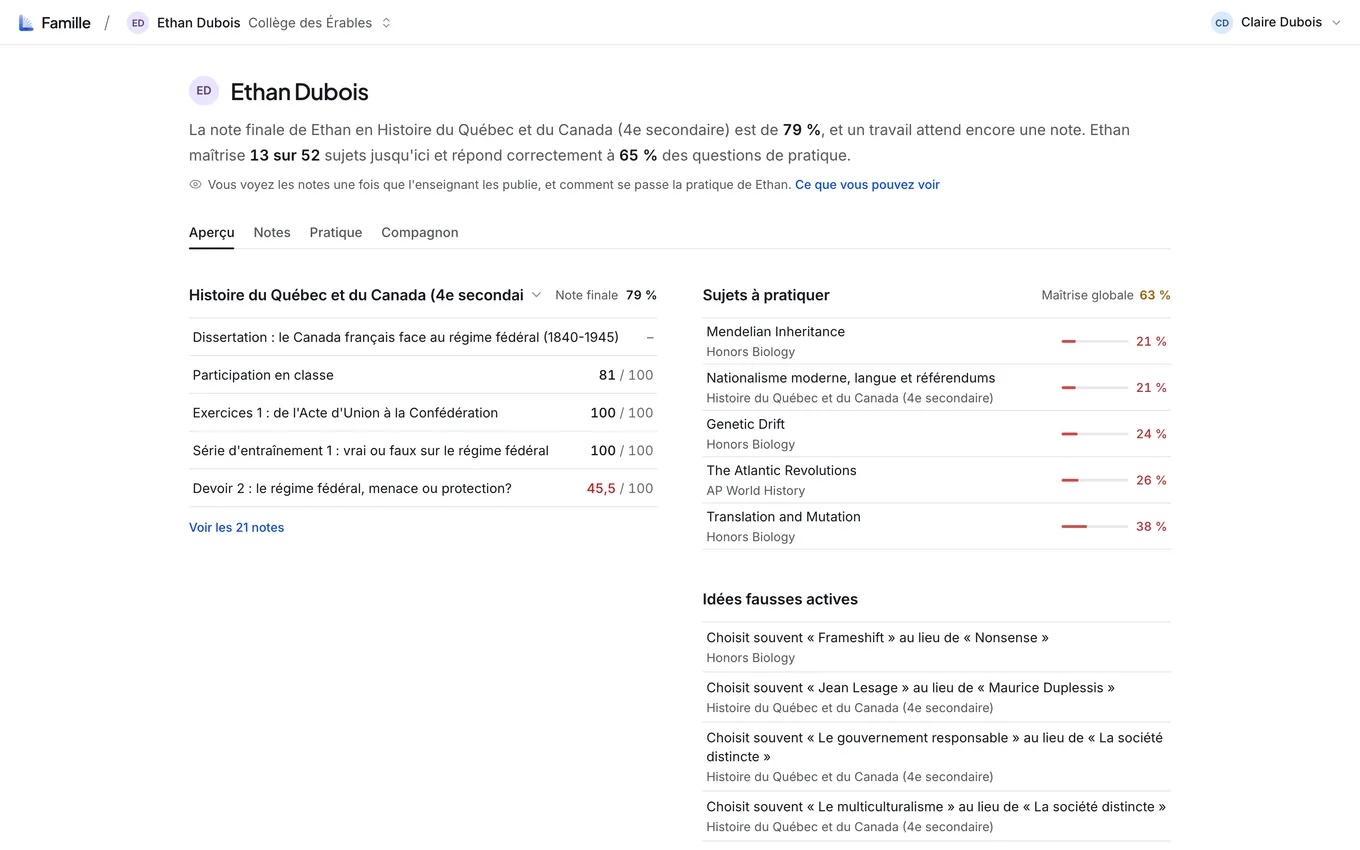Click the 'Frameshift' au lieu de 'Nonsense' misconception
This screenshot has width=1360, height=850.
coord(937,647)
